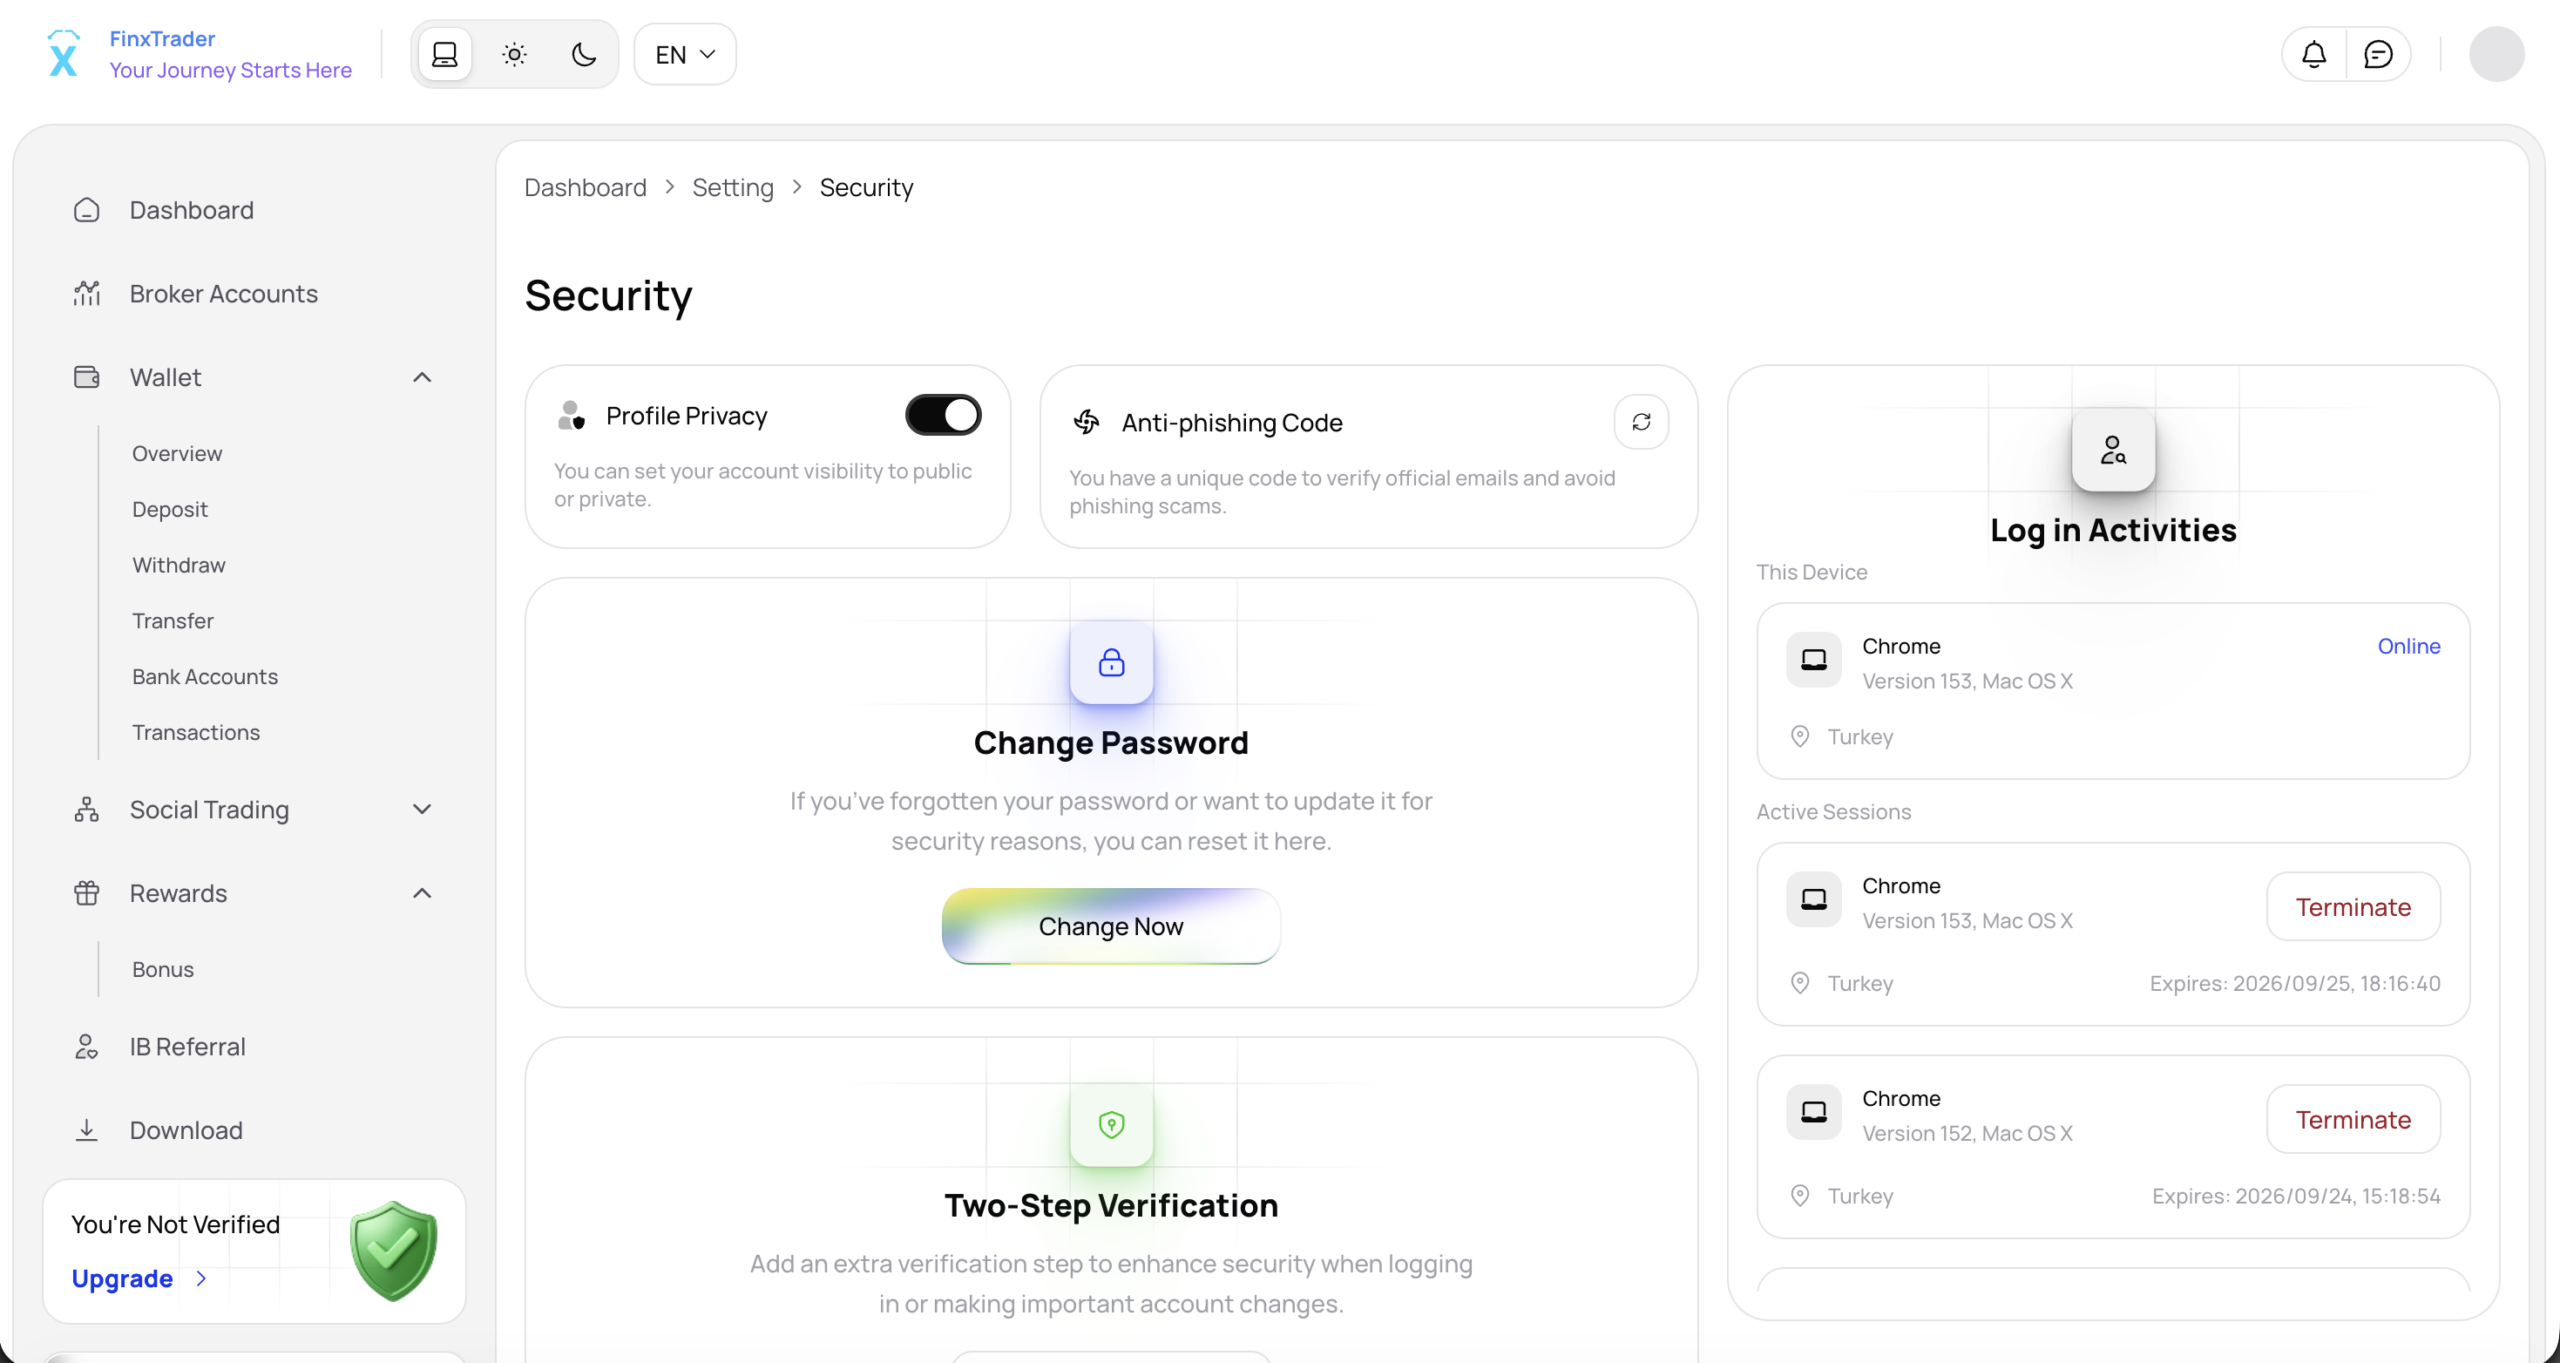The height and width of the screenshot is (1363, 2560).
Task: Go to Wallet Overview
Action: coord(177,454)
